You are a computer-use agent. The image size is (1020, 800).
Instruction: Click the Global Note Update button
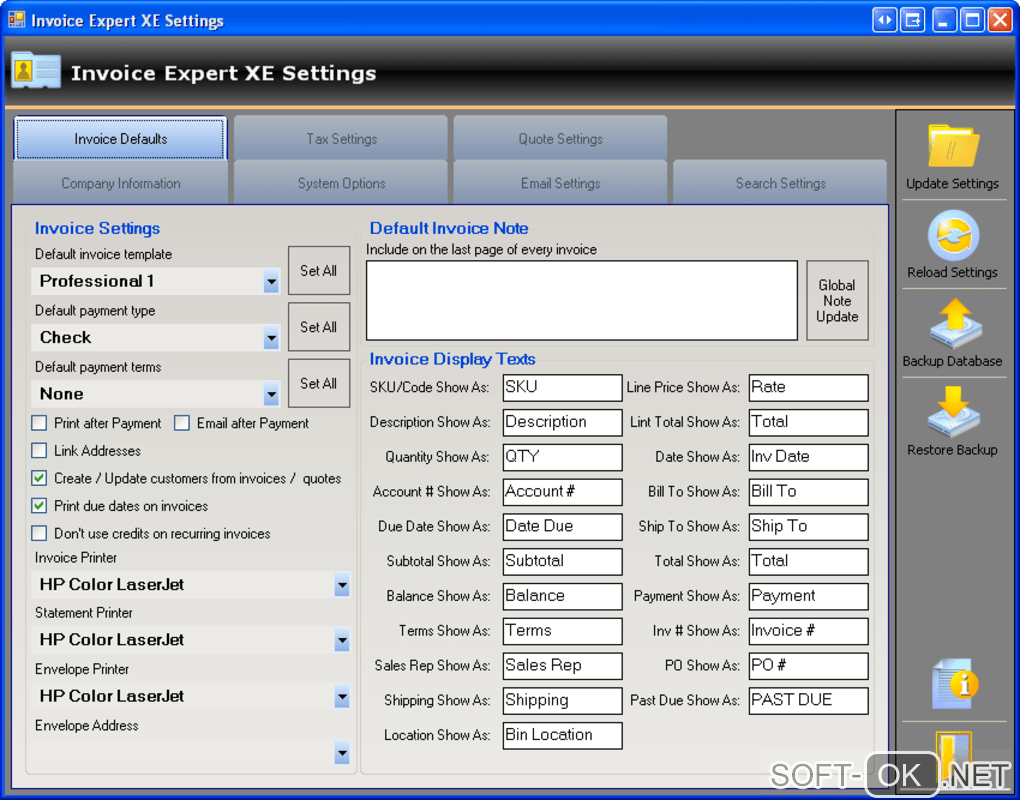837,300
